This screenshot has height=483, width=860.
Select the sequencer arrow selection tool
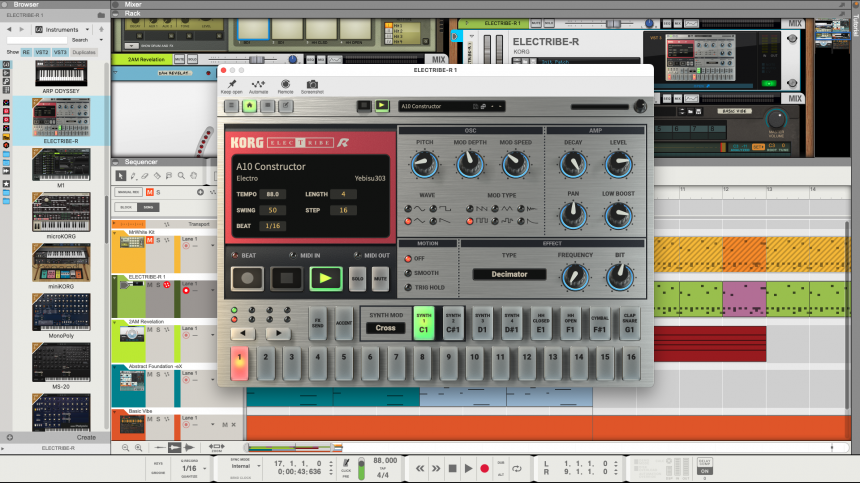click(121, 176)
